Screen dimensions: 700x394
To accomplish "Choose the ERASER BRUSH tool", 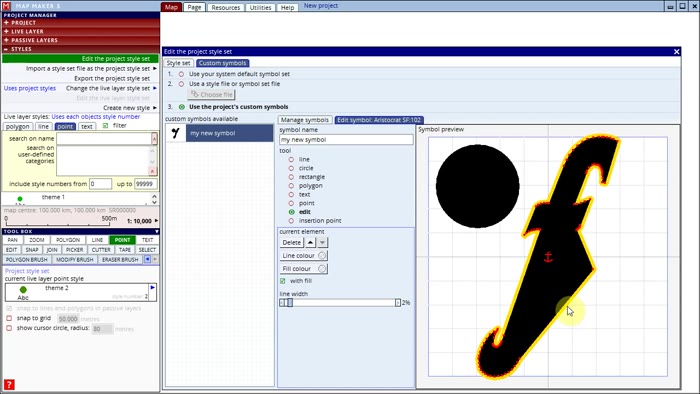I will click(120, 260).
